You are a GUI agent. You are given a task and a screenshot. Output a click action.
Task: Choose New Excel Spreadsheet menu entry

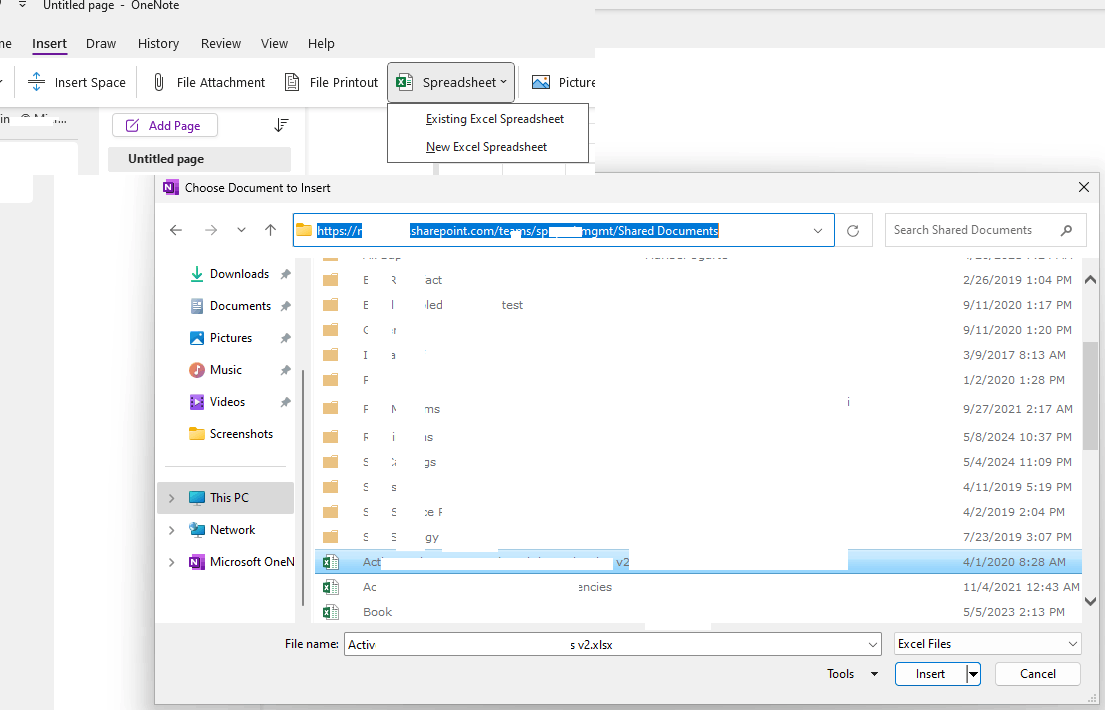pyautogui.click(x=486, y=147)
